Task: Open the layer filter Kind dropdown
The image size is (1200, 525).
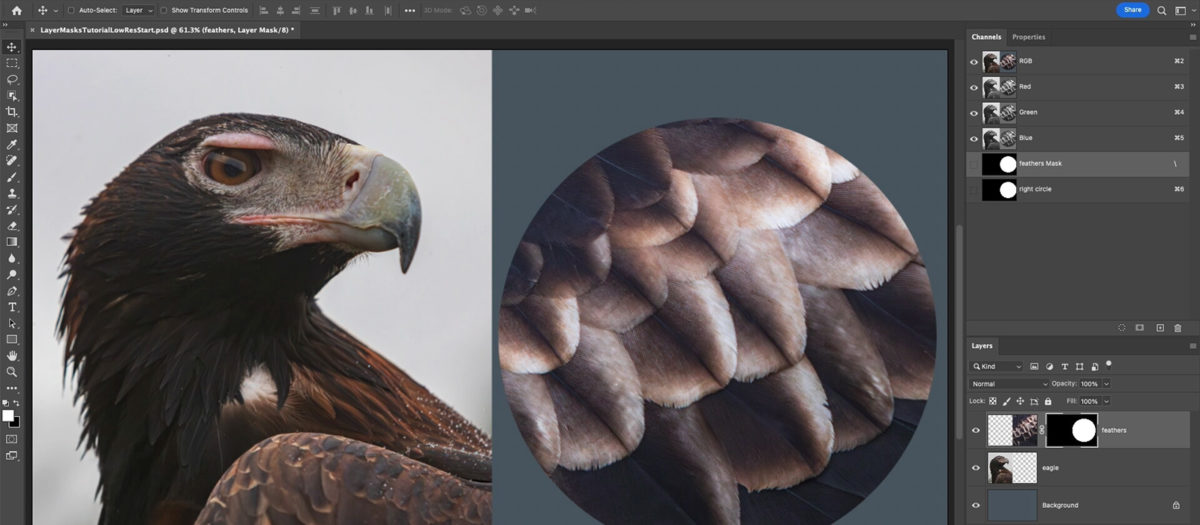Action: pyautogui.click(x=996, y=367)
